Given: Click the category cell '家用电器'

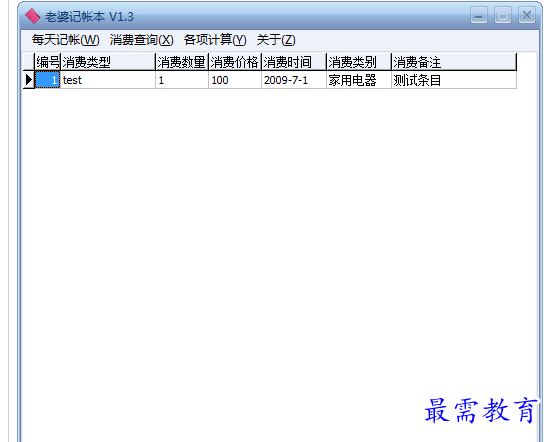Looking at the screenshot, I should click(359, 80).
